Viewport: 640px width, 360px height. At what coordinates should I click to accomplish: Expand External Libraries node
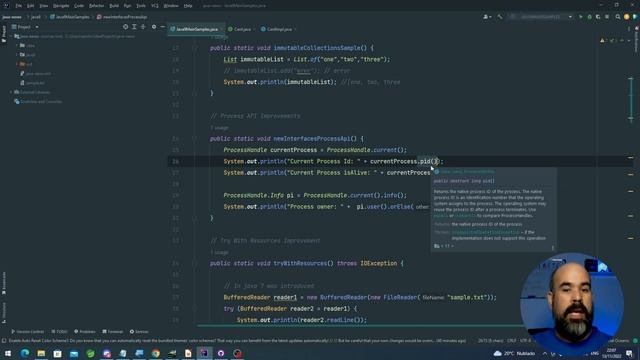coord(11,92)
